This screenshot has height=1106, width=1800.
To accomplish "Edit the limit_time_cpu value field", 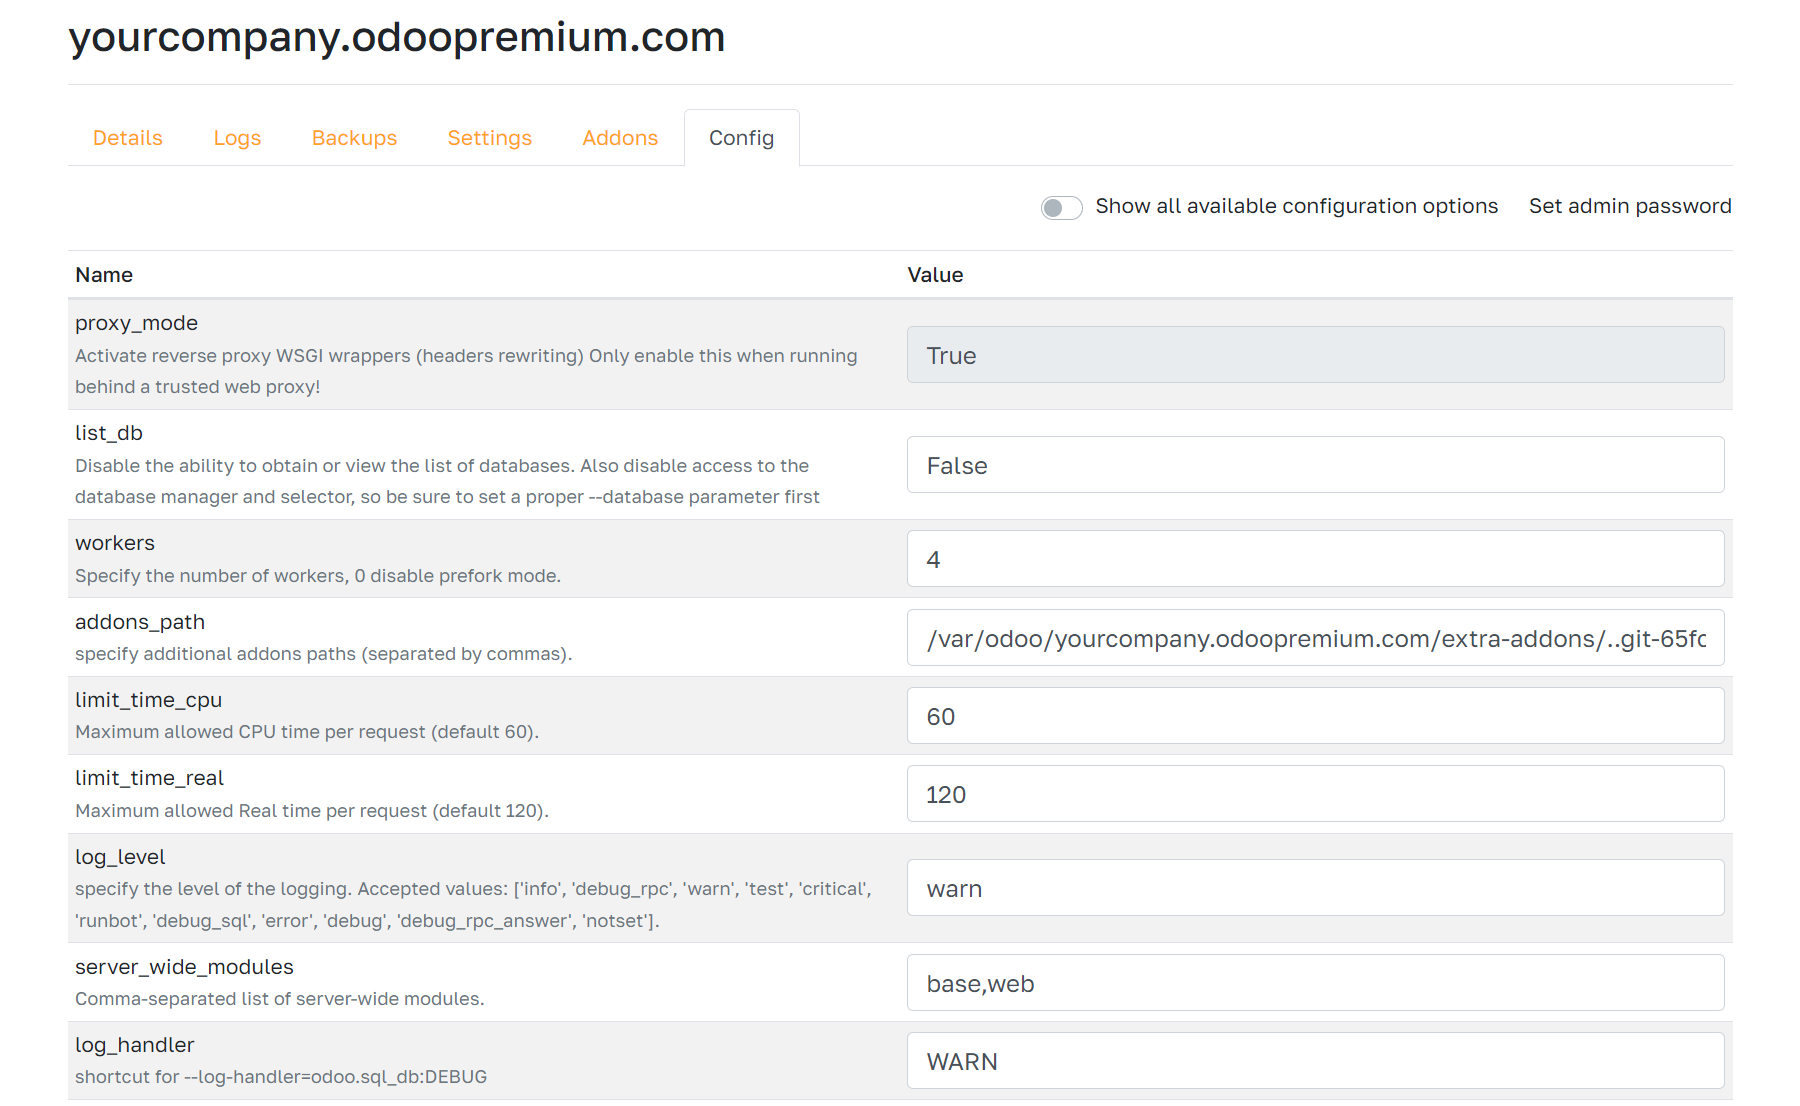I will [1314, 716].
